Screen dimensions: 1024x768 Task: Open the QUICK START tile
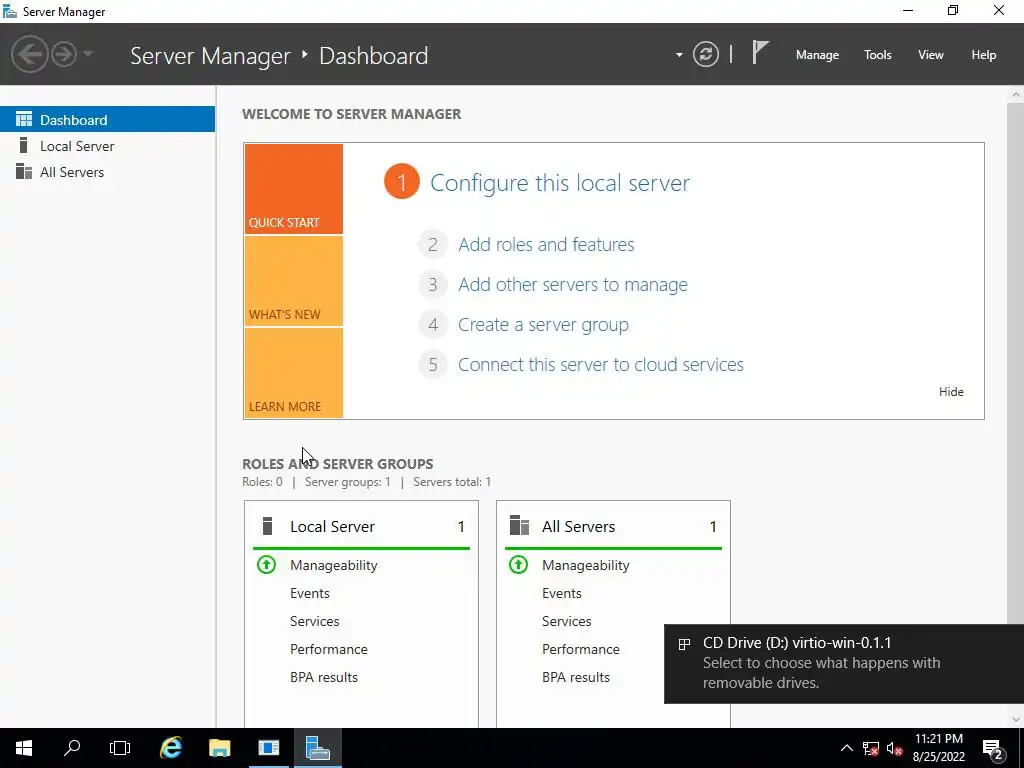coord(294,189)
